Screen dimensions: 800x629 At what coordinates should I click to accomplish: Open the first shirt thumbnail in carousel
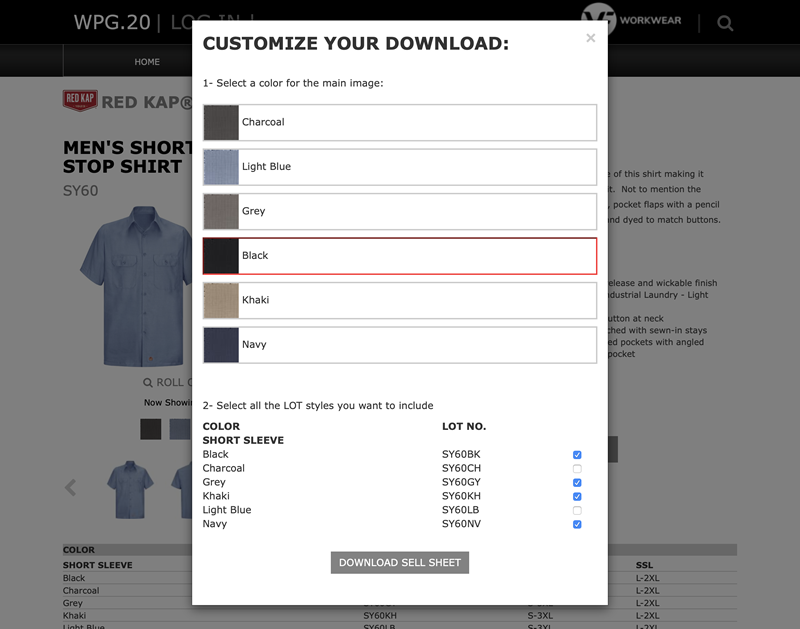130,489
